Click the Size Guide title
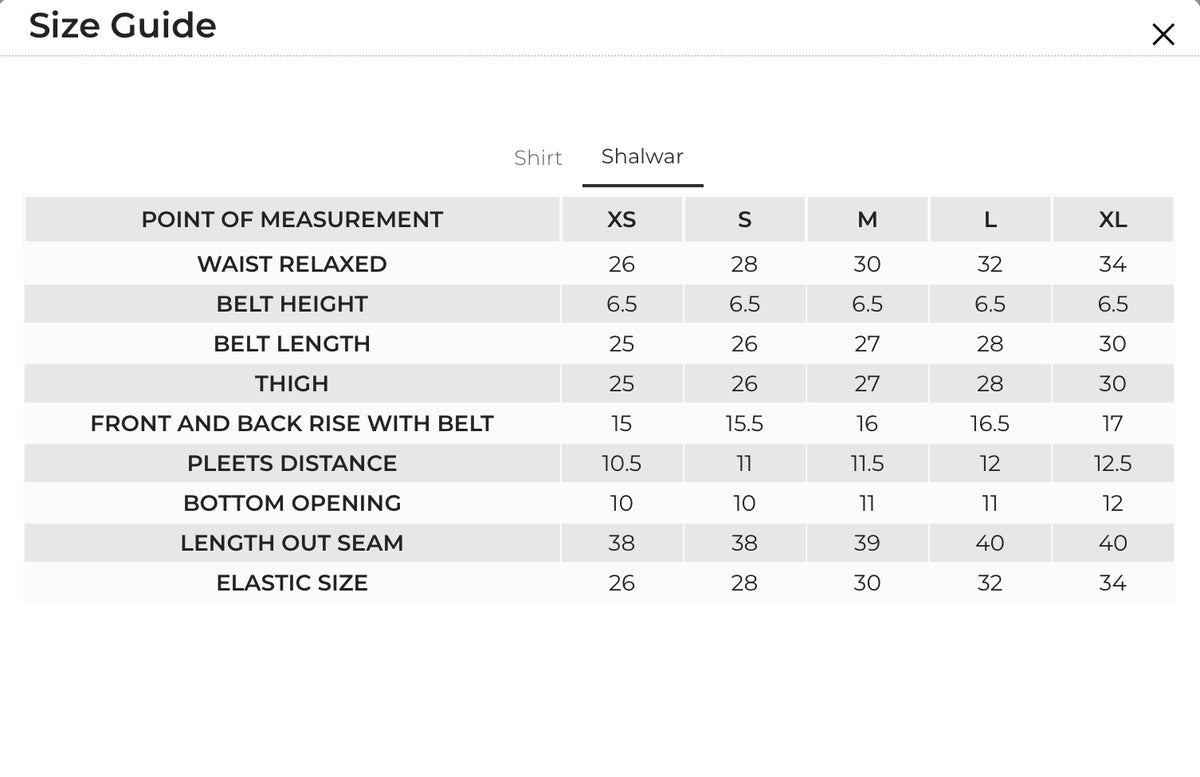This screenshot has height=777, width=1200. [123, 25]
